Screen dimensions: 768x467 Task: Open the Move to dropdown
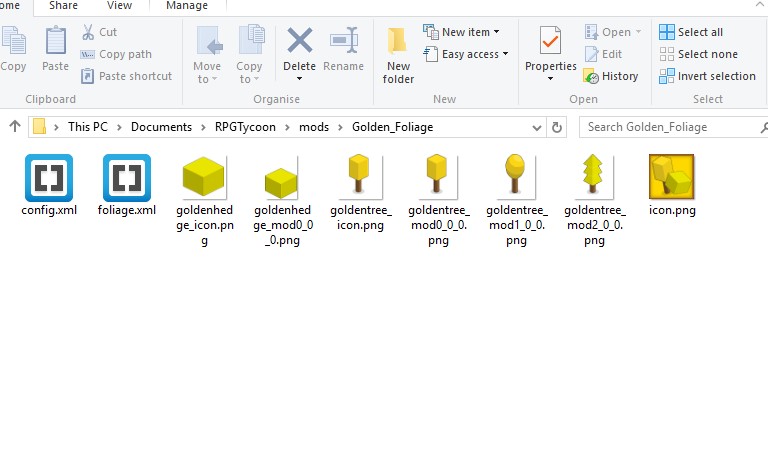(207, 55)
